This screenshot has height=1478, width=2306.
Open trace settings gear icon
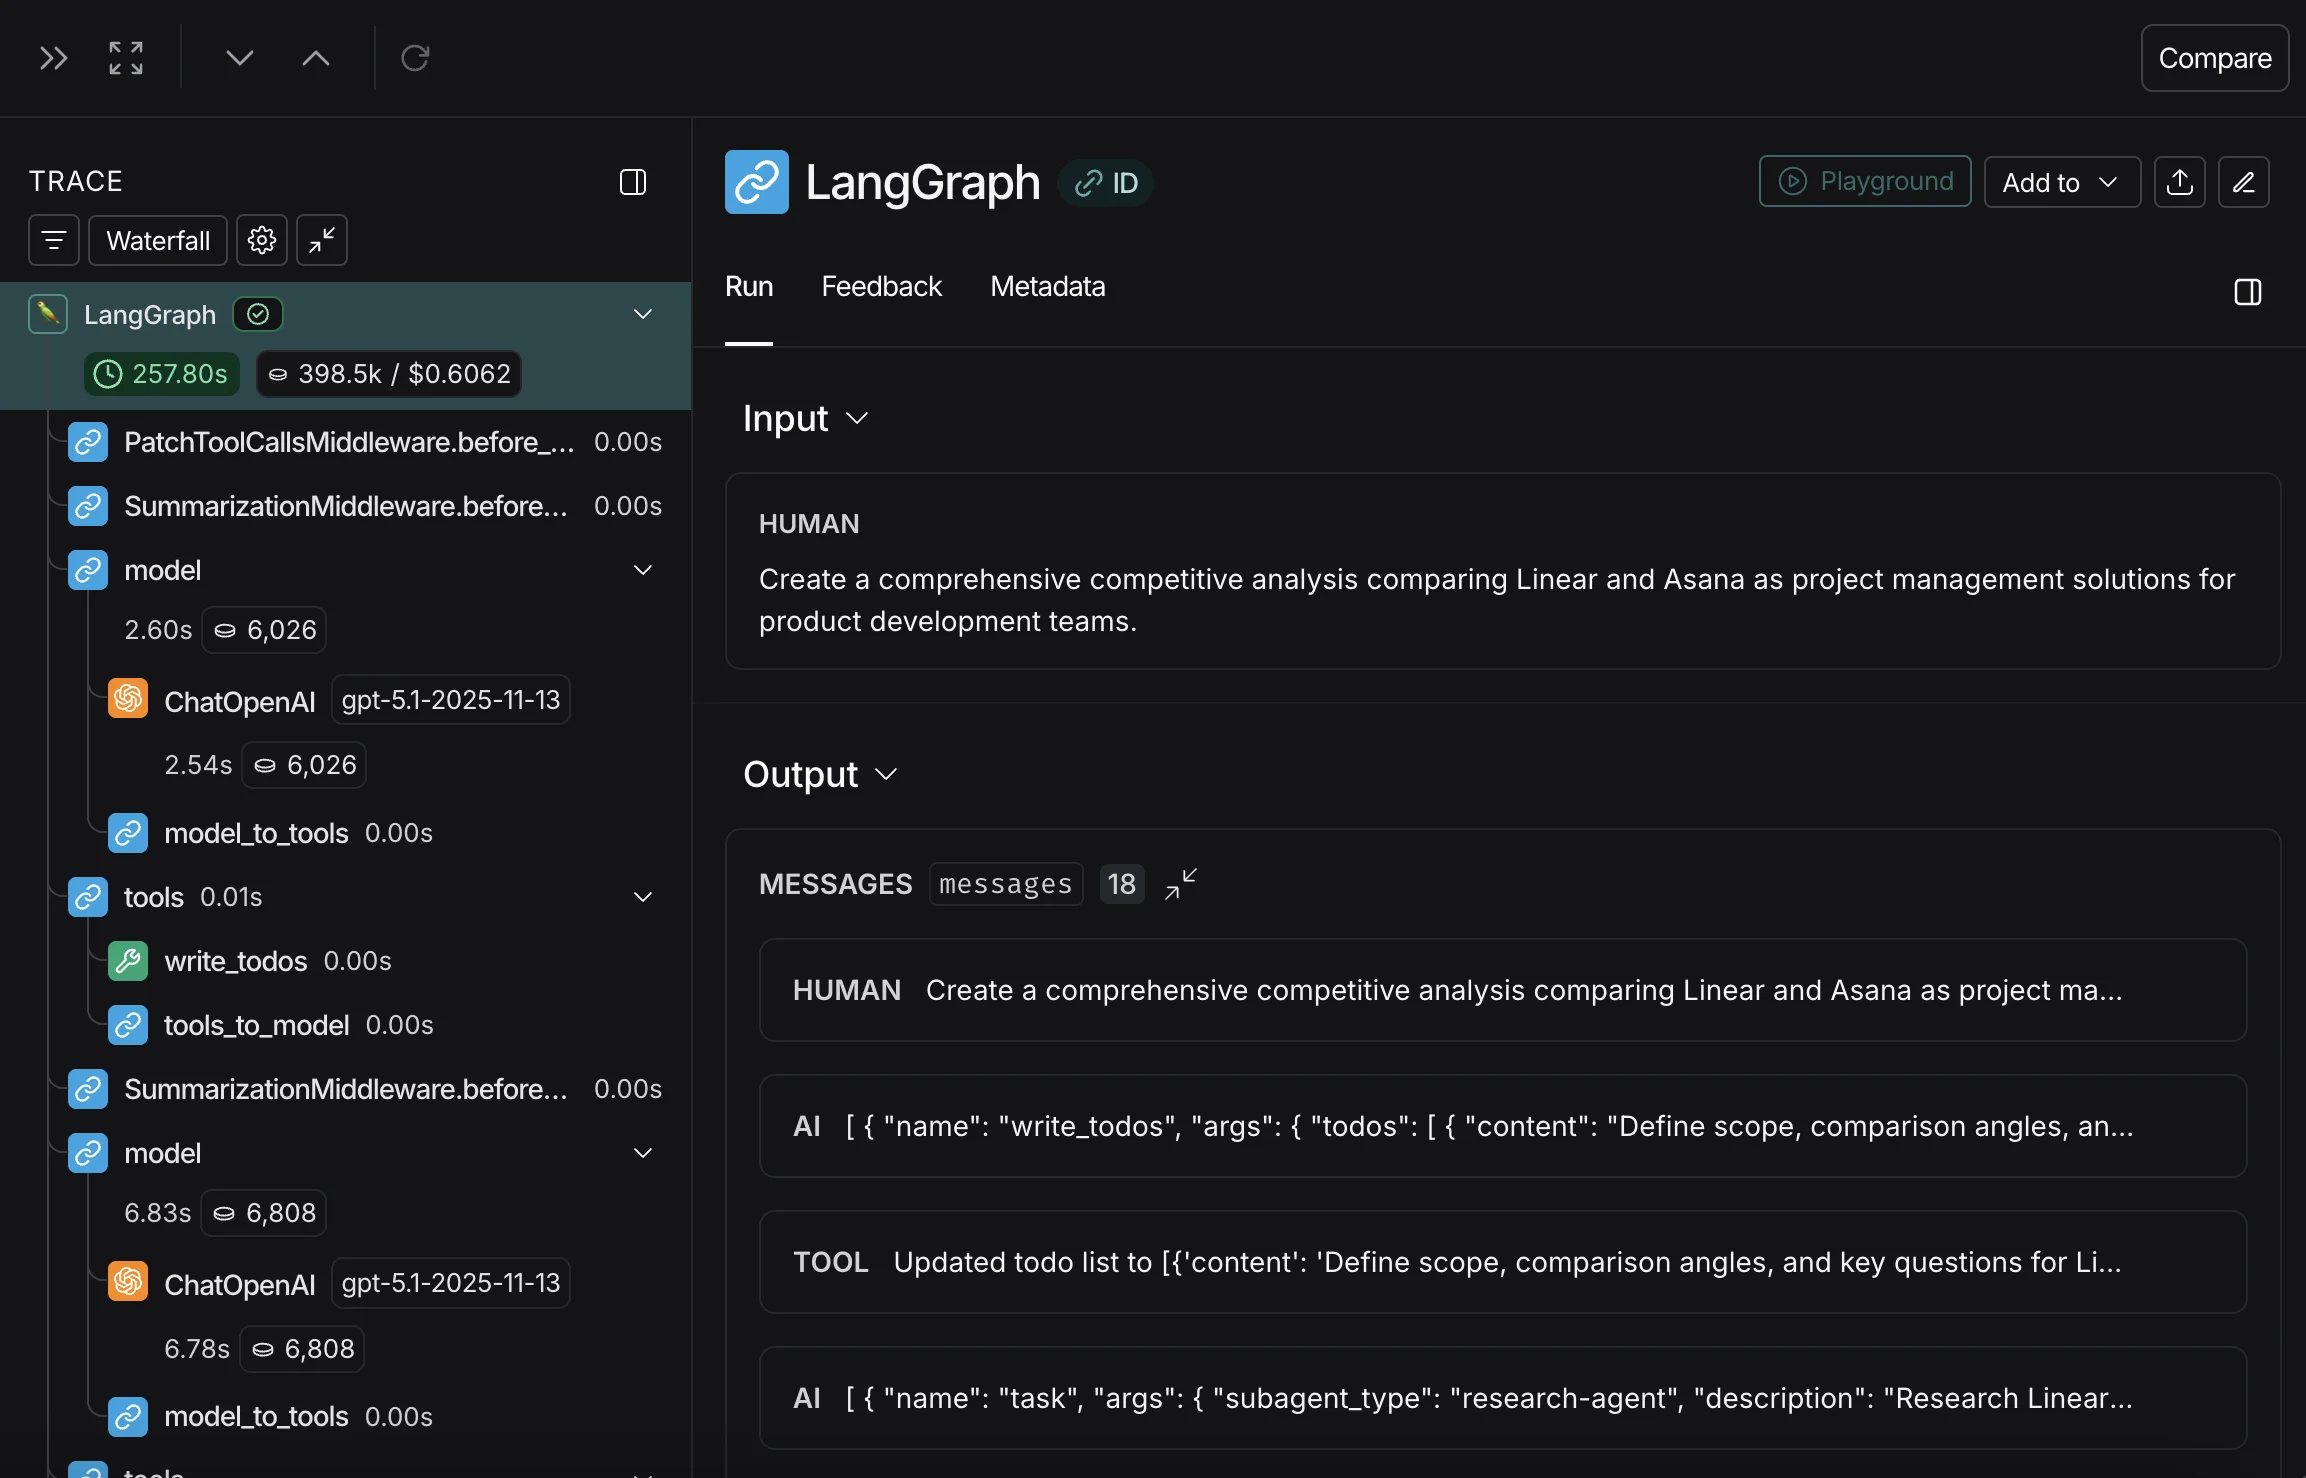(262, 240)
